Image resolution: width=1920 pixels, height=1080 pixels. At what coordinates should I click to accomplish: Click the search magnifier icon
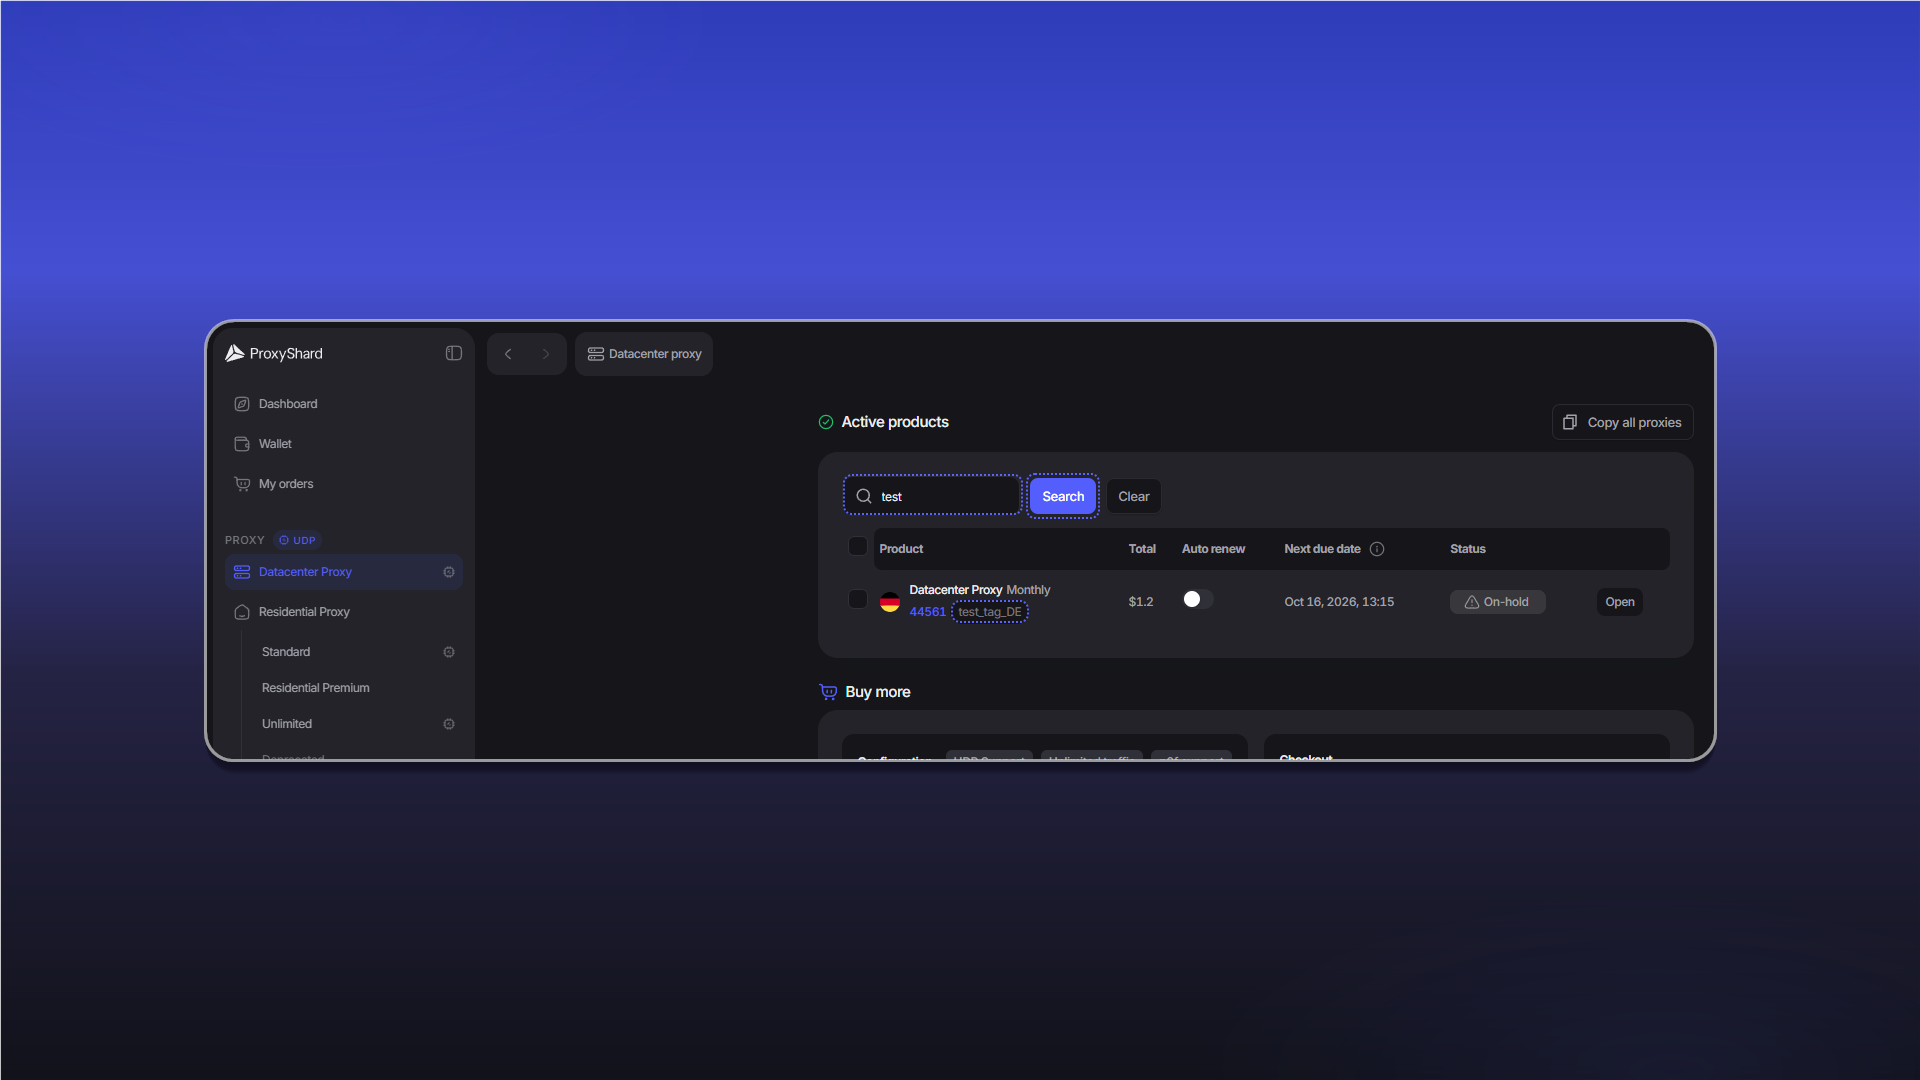point(864,496)
